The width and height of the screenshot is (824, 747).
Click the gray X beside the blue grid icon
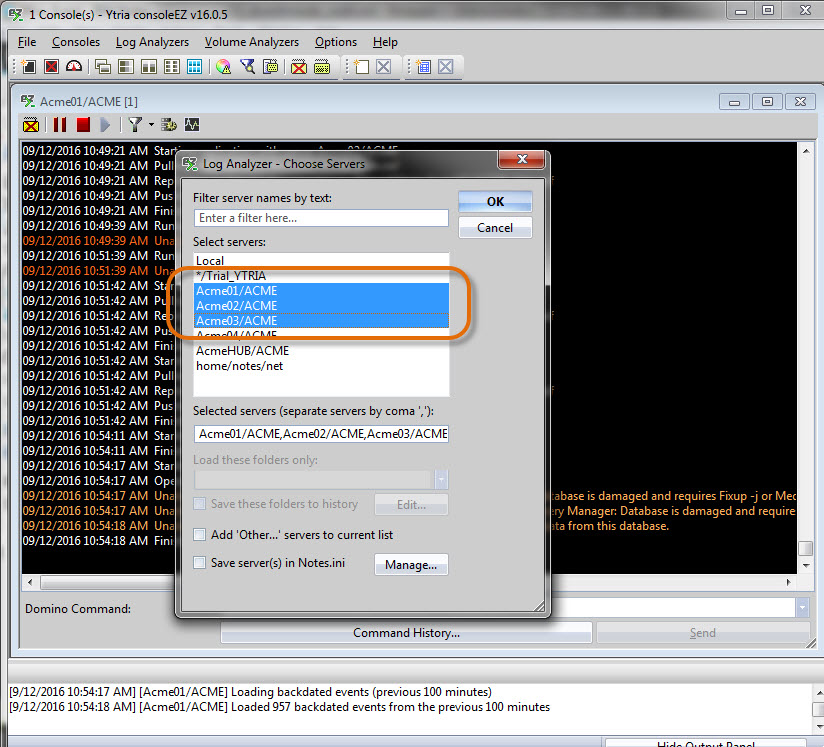click(446, 67)
